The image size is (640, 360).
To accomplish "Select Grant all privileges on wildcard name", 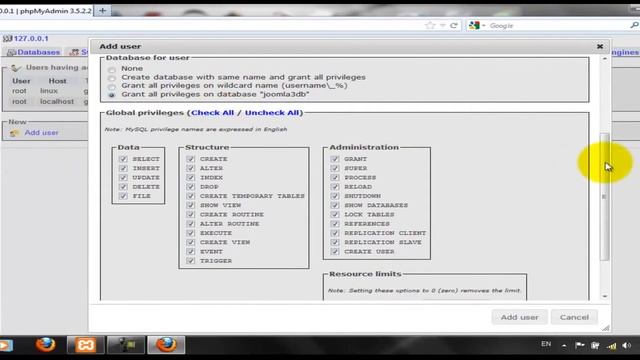I will tap(111, 87).
